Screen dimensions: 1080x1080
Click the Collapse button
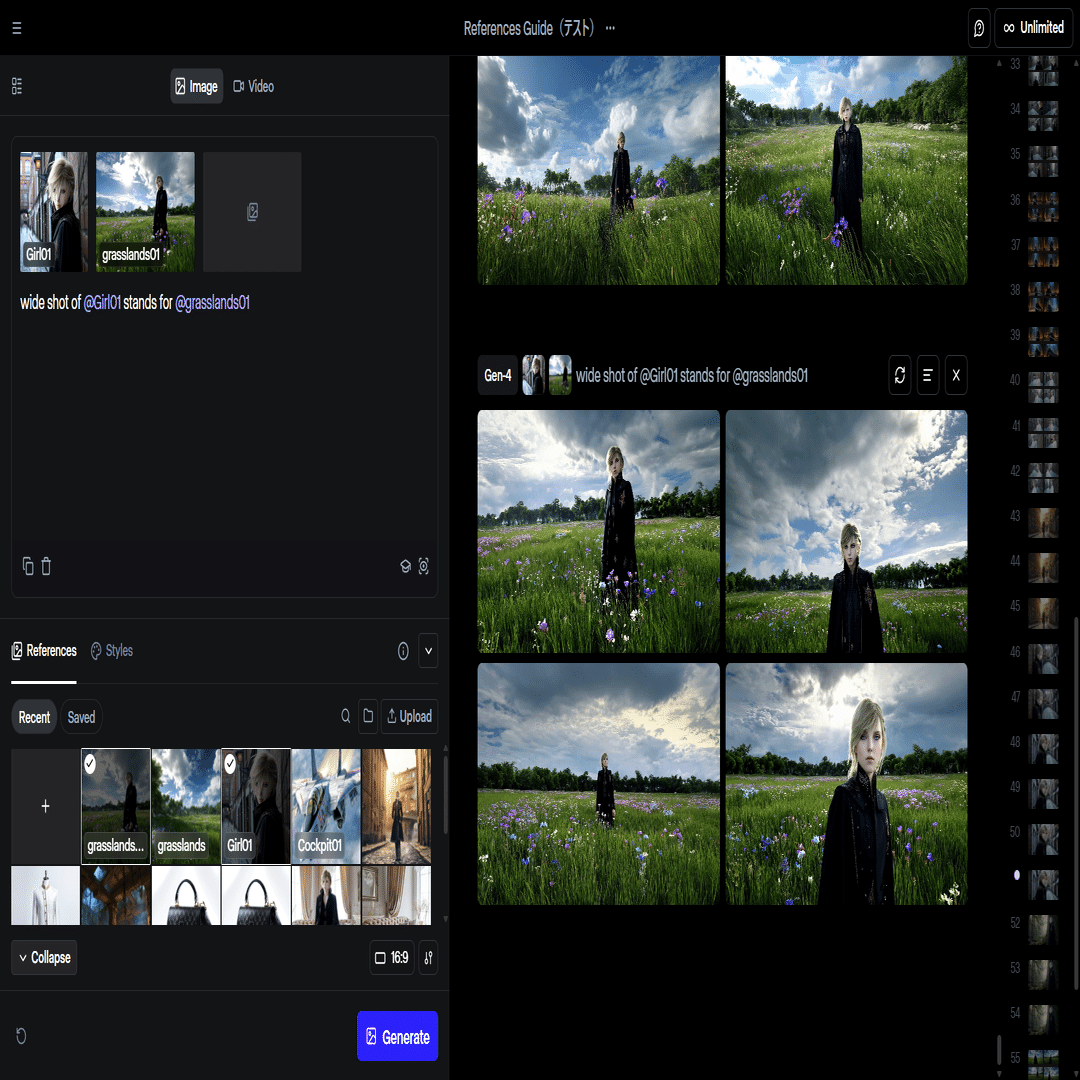(44, 957)
